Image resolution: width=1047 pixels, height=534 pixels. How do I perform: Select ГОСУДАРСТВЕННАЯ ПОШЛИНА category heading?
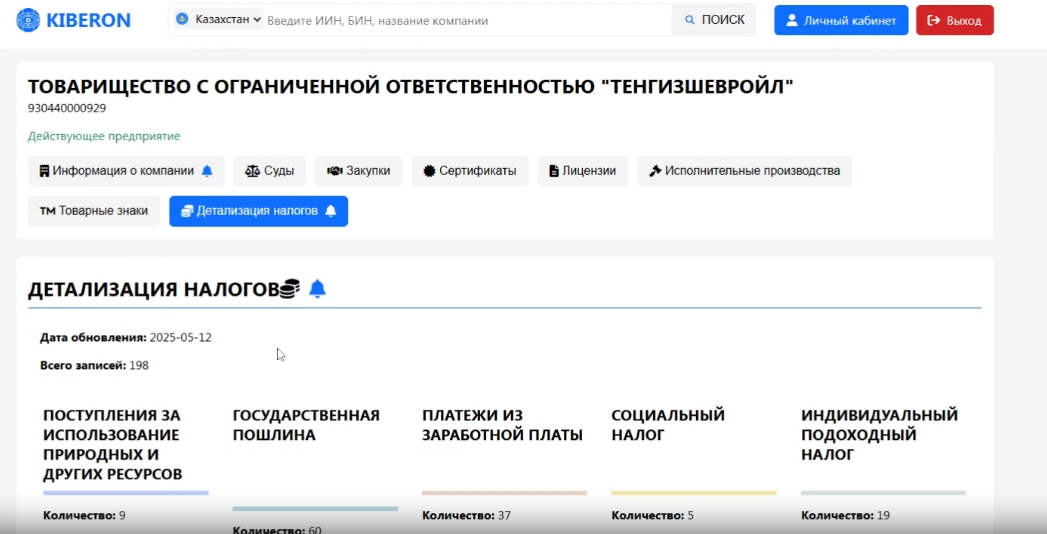306,425
